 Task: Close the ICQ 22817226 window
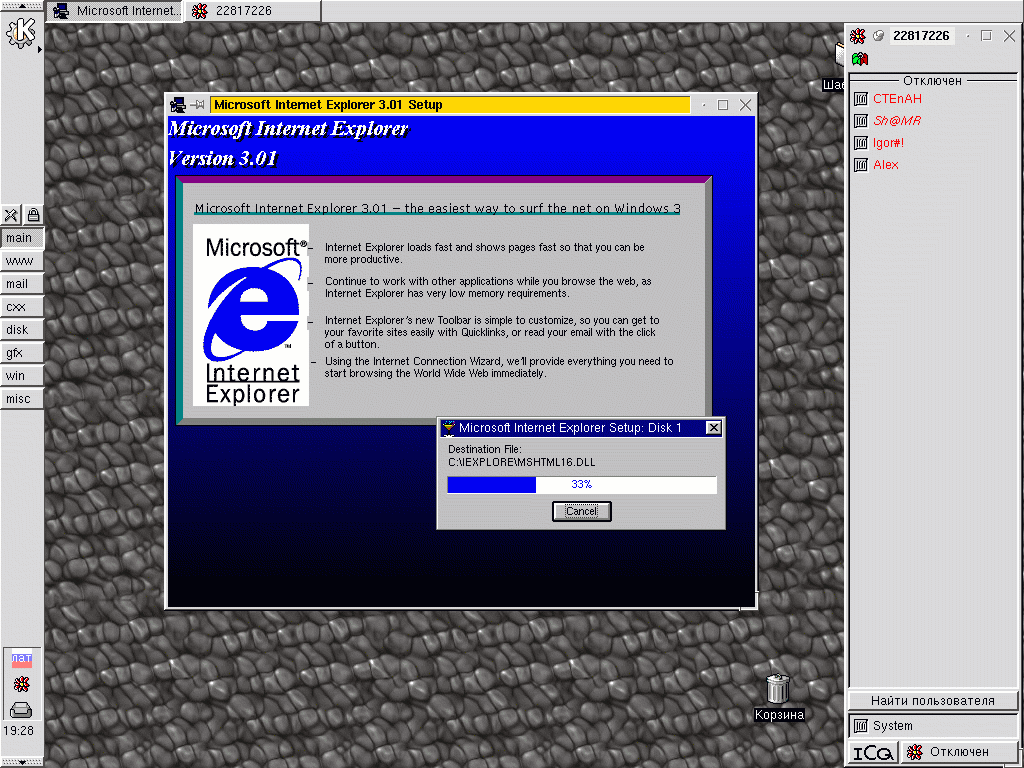(x=1009, y=36)
